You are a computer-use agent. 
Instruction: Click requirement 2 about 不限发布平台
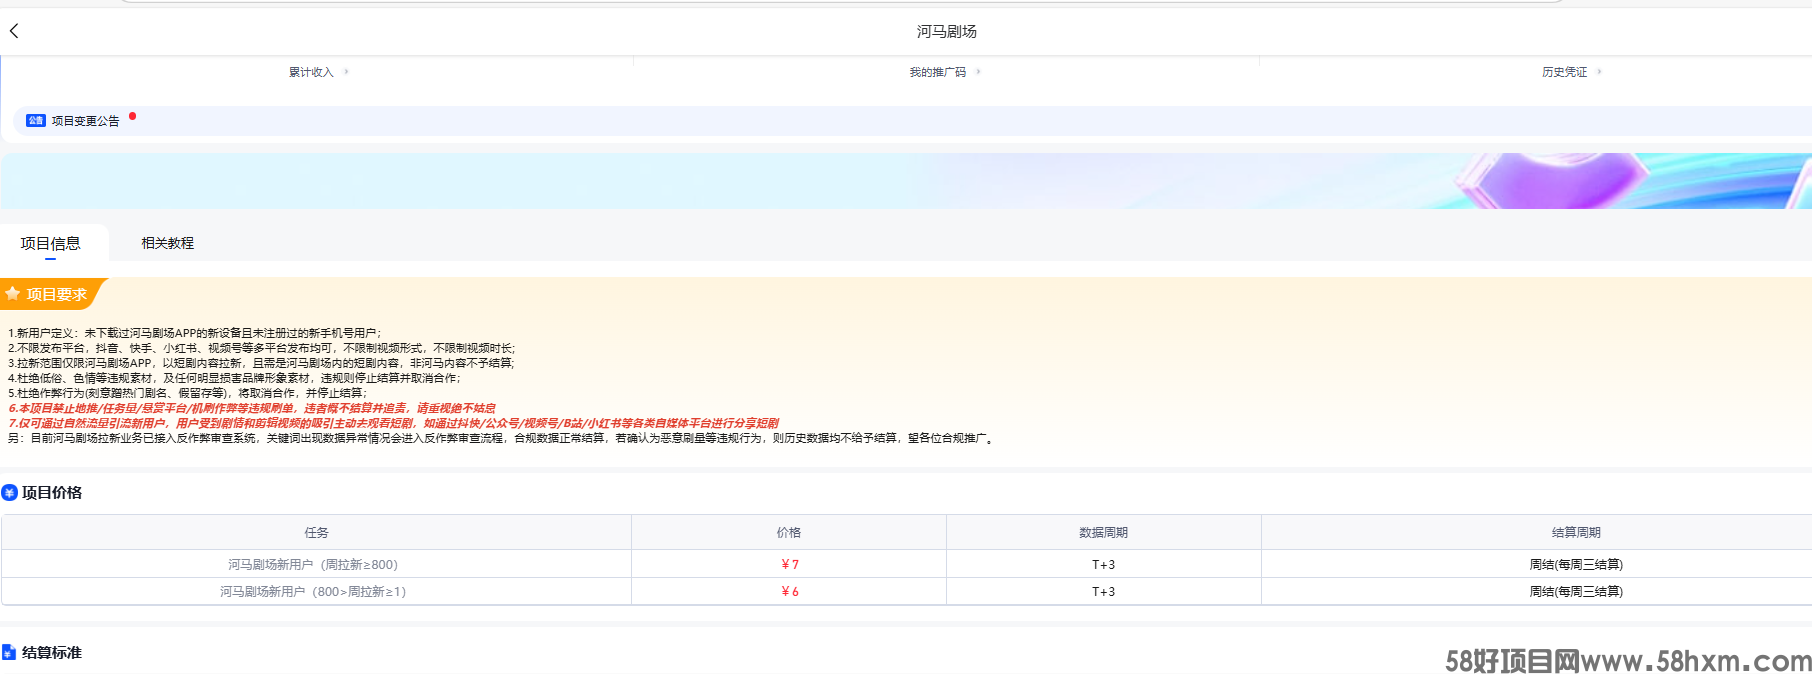pyautogui.click(x=262, y=348)
